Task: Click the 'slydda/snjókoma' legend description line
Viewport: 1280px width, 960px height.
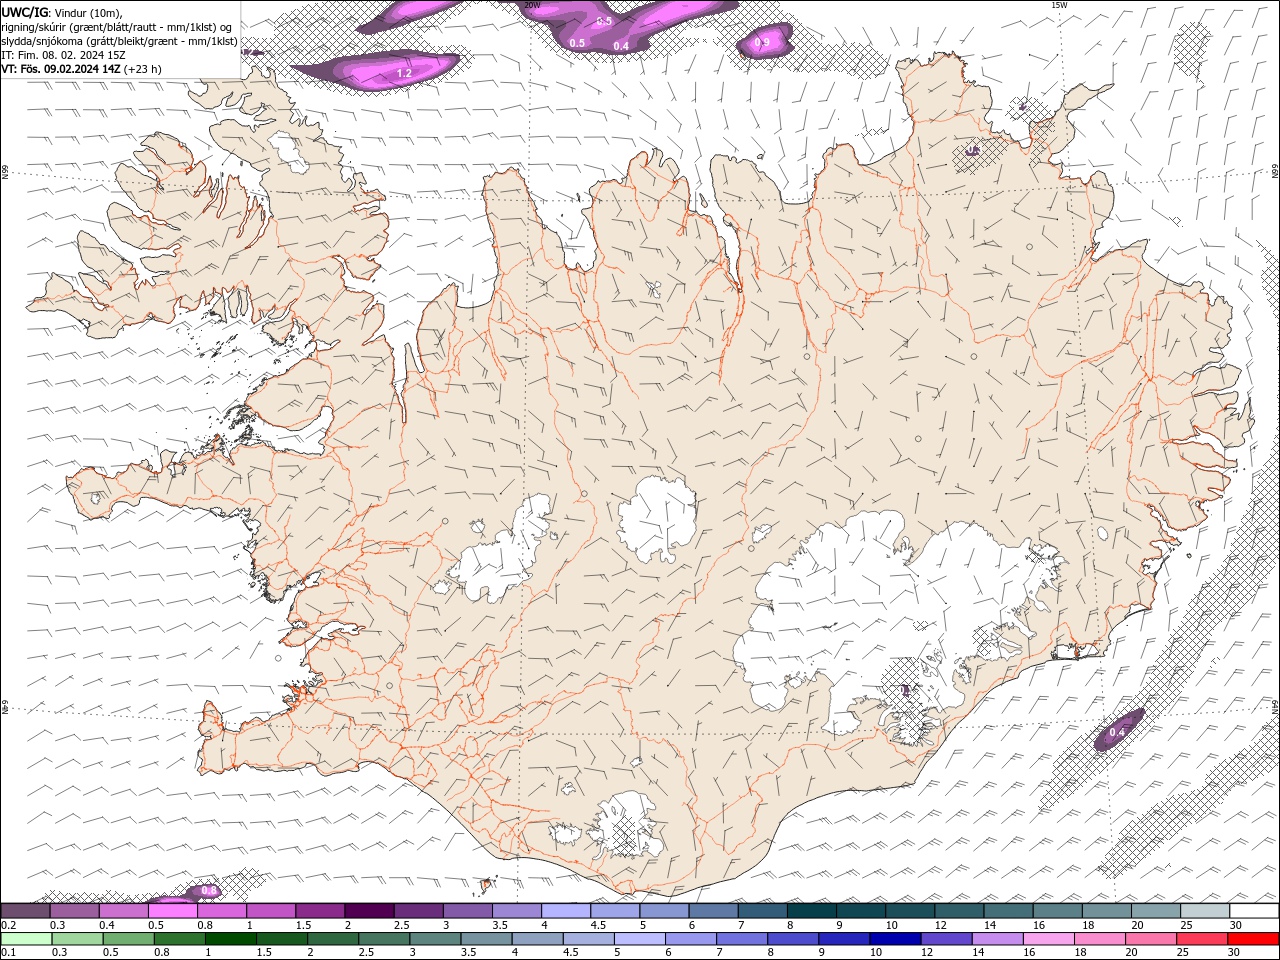Action: click(x=120, y=41)
